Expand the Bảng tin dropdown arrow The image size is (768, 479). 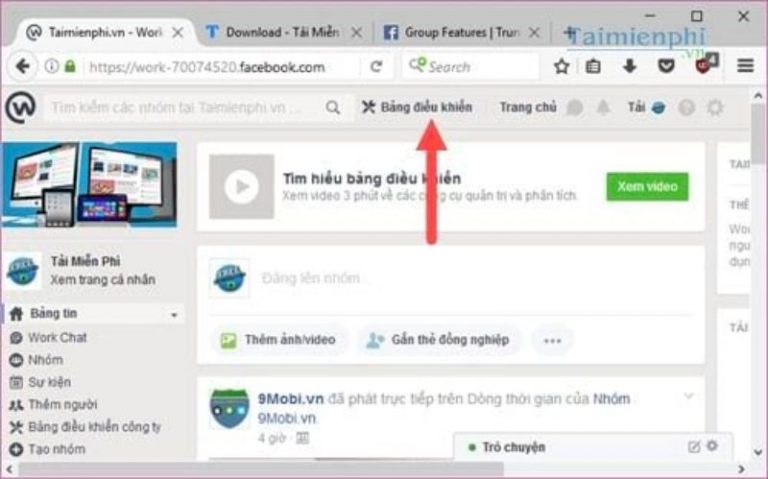click(174, 315)
